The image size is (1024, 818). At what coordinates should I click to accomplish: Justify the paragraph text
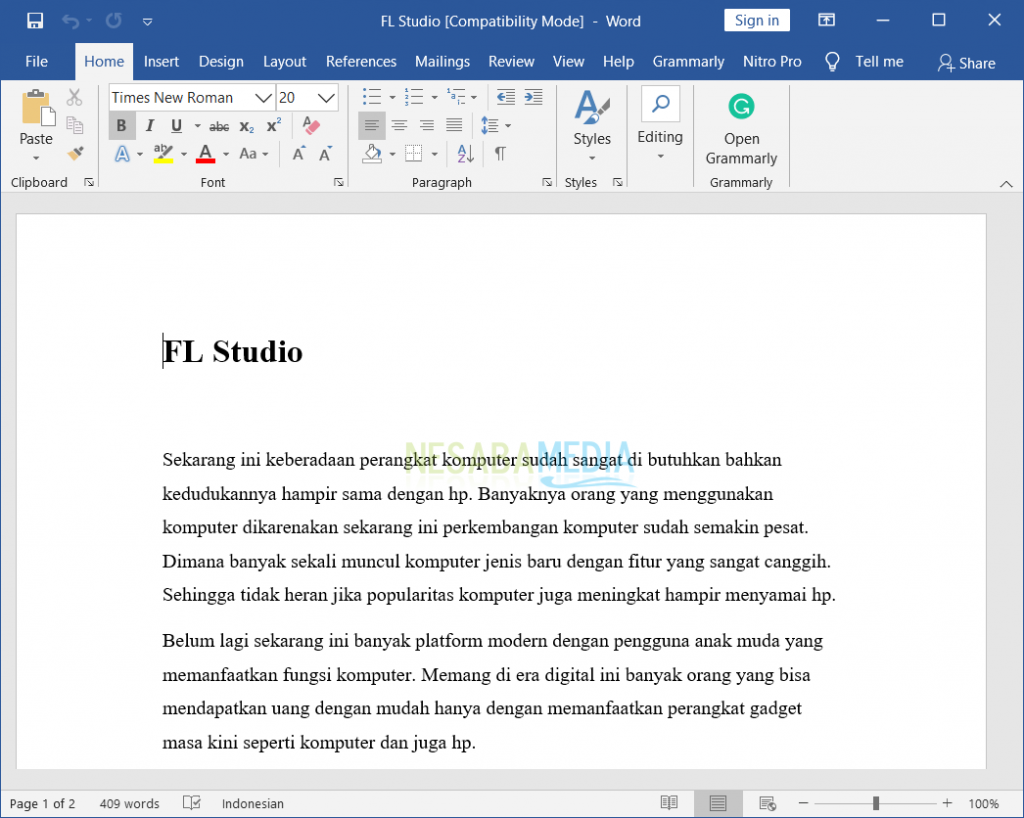pyautogui.click(x=454, y=125)
